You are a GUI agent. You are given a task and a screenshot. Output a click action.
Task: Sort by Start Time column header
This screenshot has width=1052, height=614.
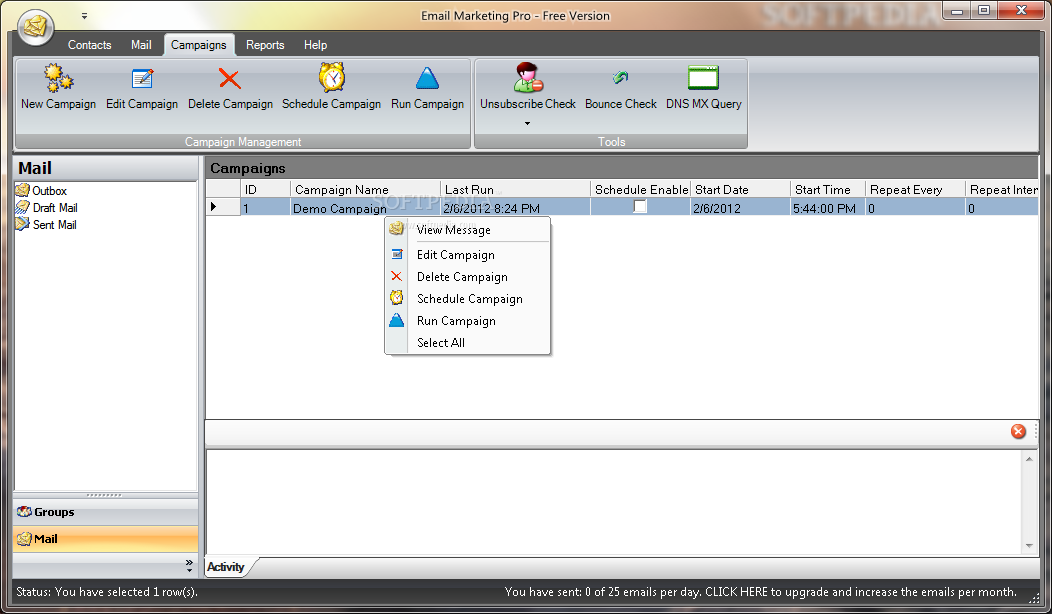click(x=828, y=190)
